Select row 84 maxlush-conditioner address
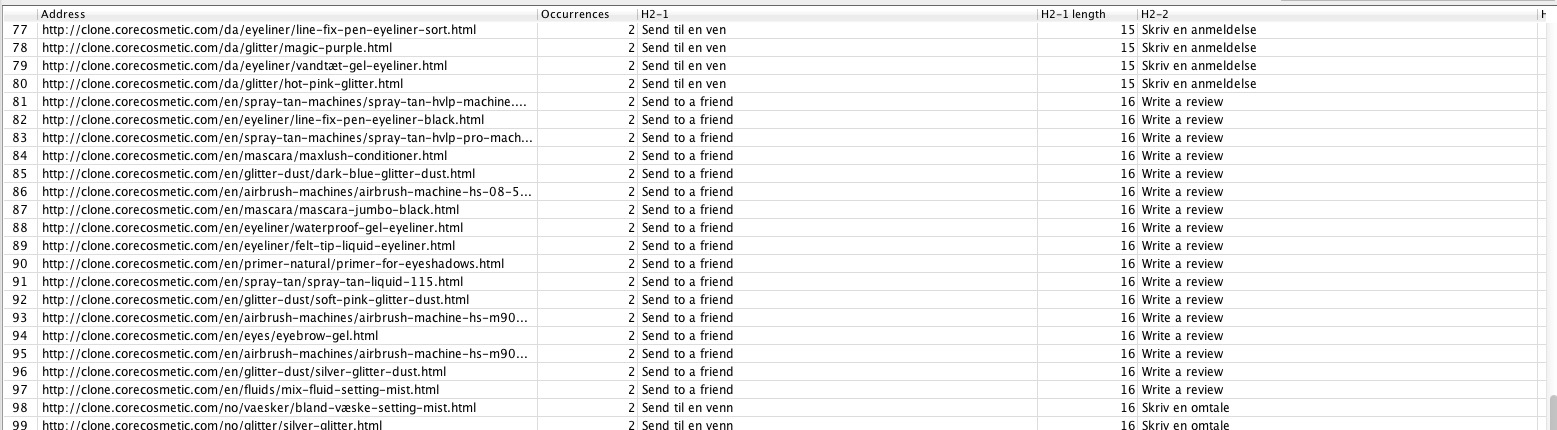The image size is (1557, 430). pos(244,156)
